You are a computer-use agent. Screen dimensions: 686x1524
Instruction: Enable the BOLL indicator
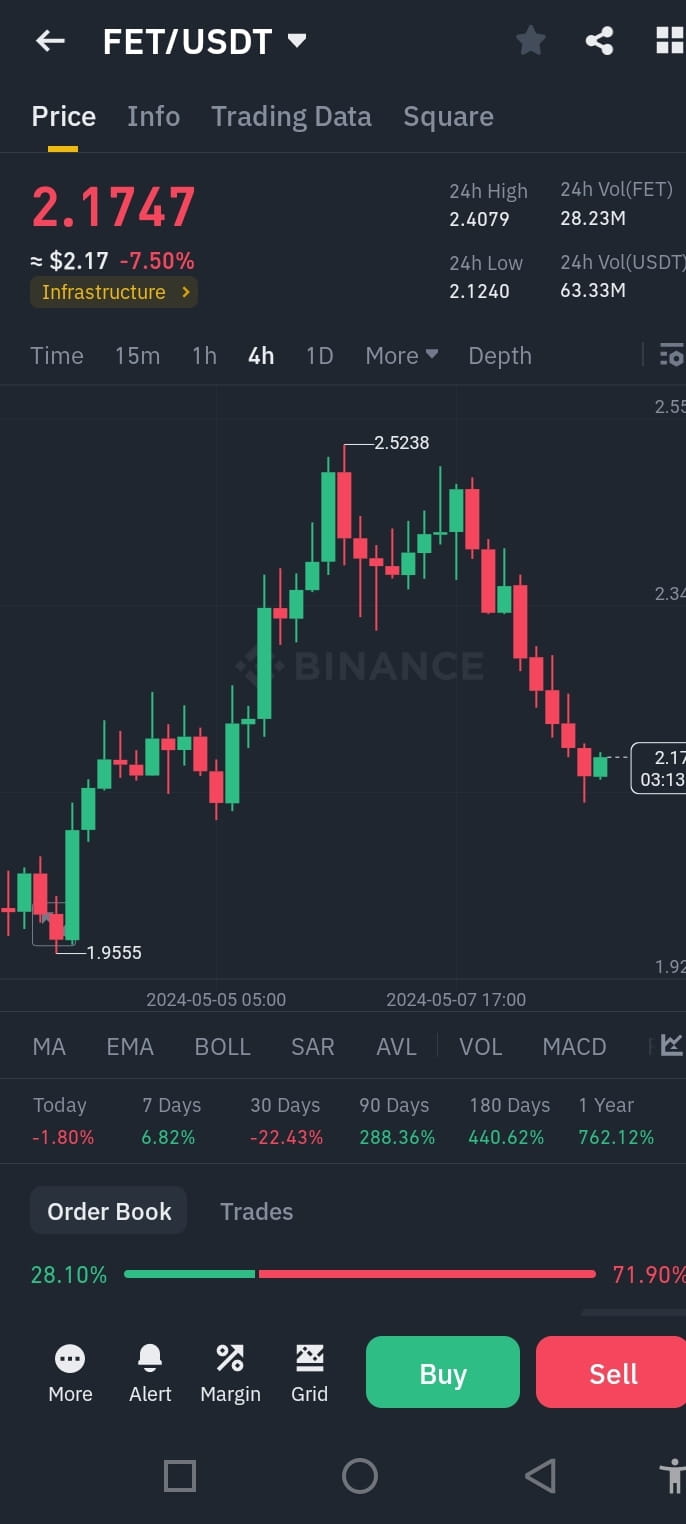pos(222,1046)
